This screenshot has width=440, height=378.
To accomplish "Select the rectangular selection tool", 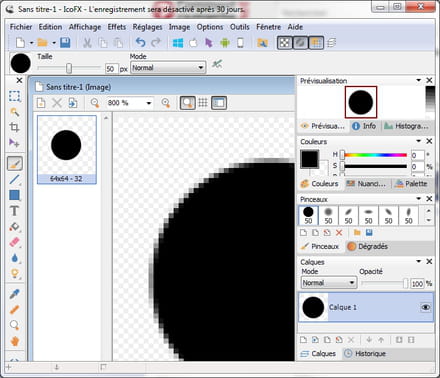I will pyautogui.click(x=14, y=96).
